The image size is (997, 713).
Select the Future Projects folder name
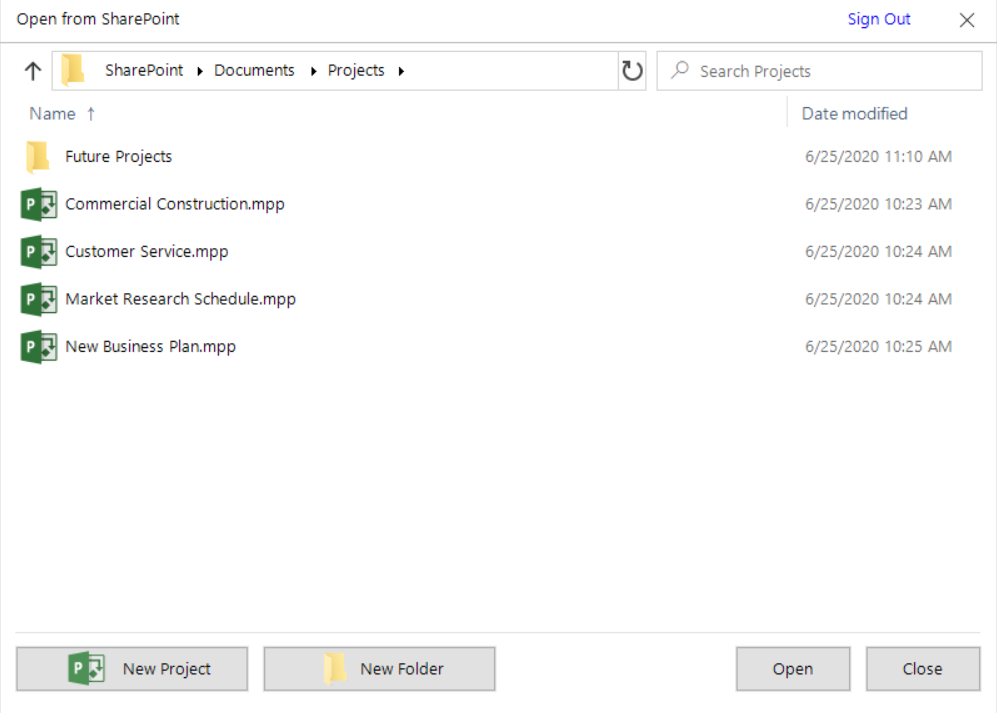pyautogui.click(x=118, y=156)
